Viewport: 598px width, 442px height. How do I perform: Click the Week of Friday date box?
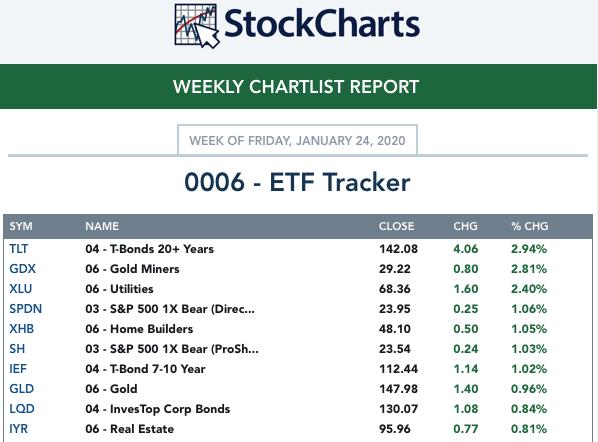[297, 140]
